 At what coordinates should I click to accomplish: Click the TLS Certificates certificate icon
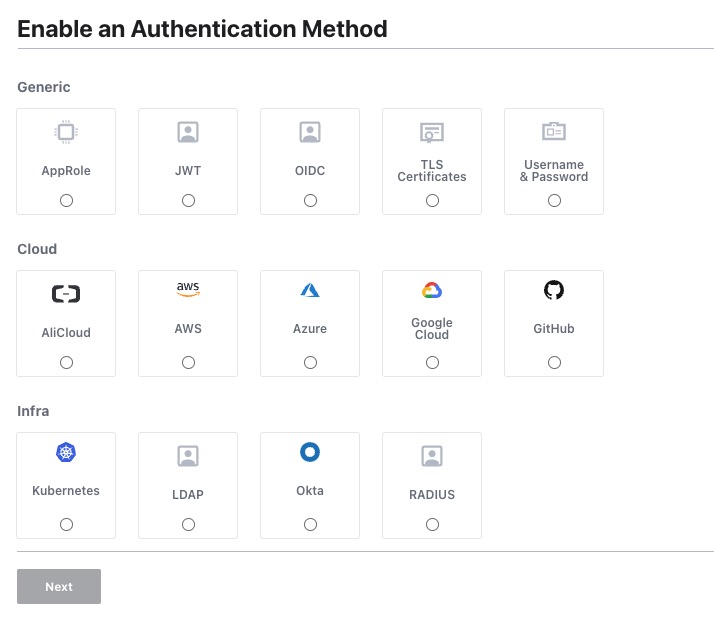tap(432, 132)
